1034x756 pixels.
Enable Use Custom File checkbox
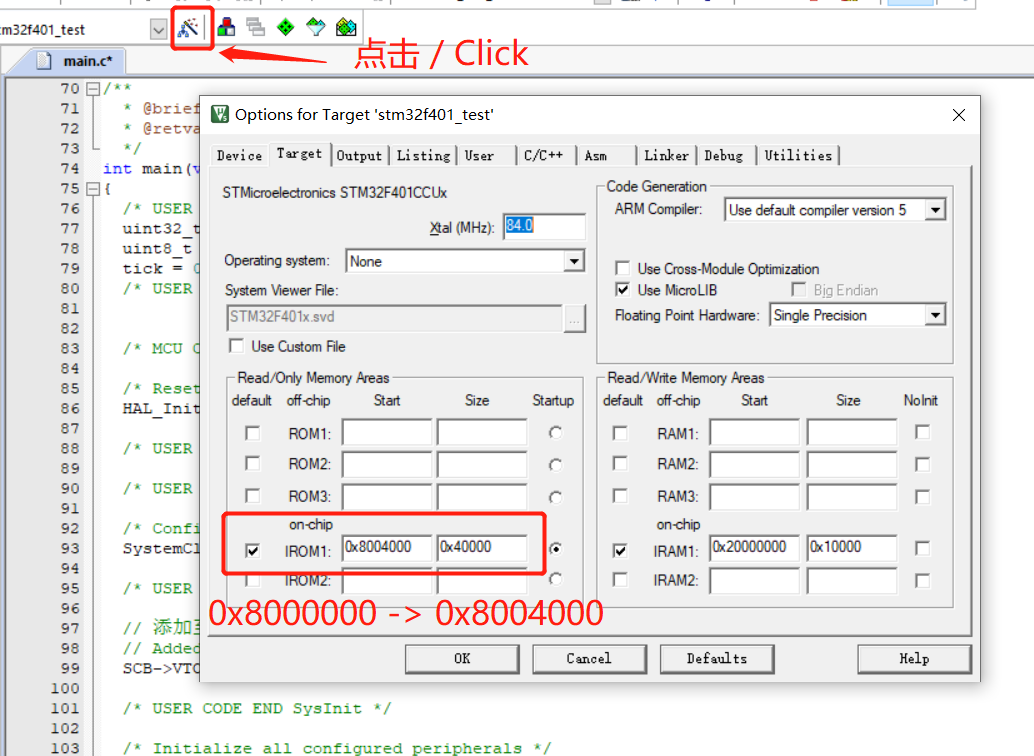[x=236, y=346]
